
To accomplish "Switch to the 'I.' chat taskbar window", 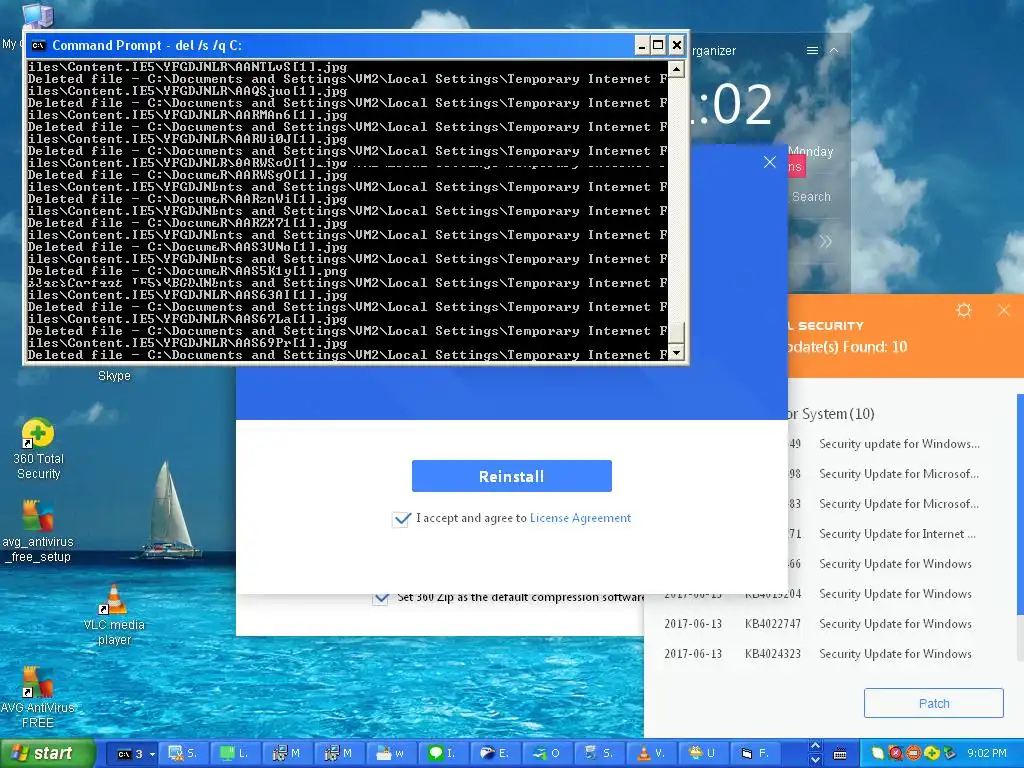I will [442, 754].
